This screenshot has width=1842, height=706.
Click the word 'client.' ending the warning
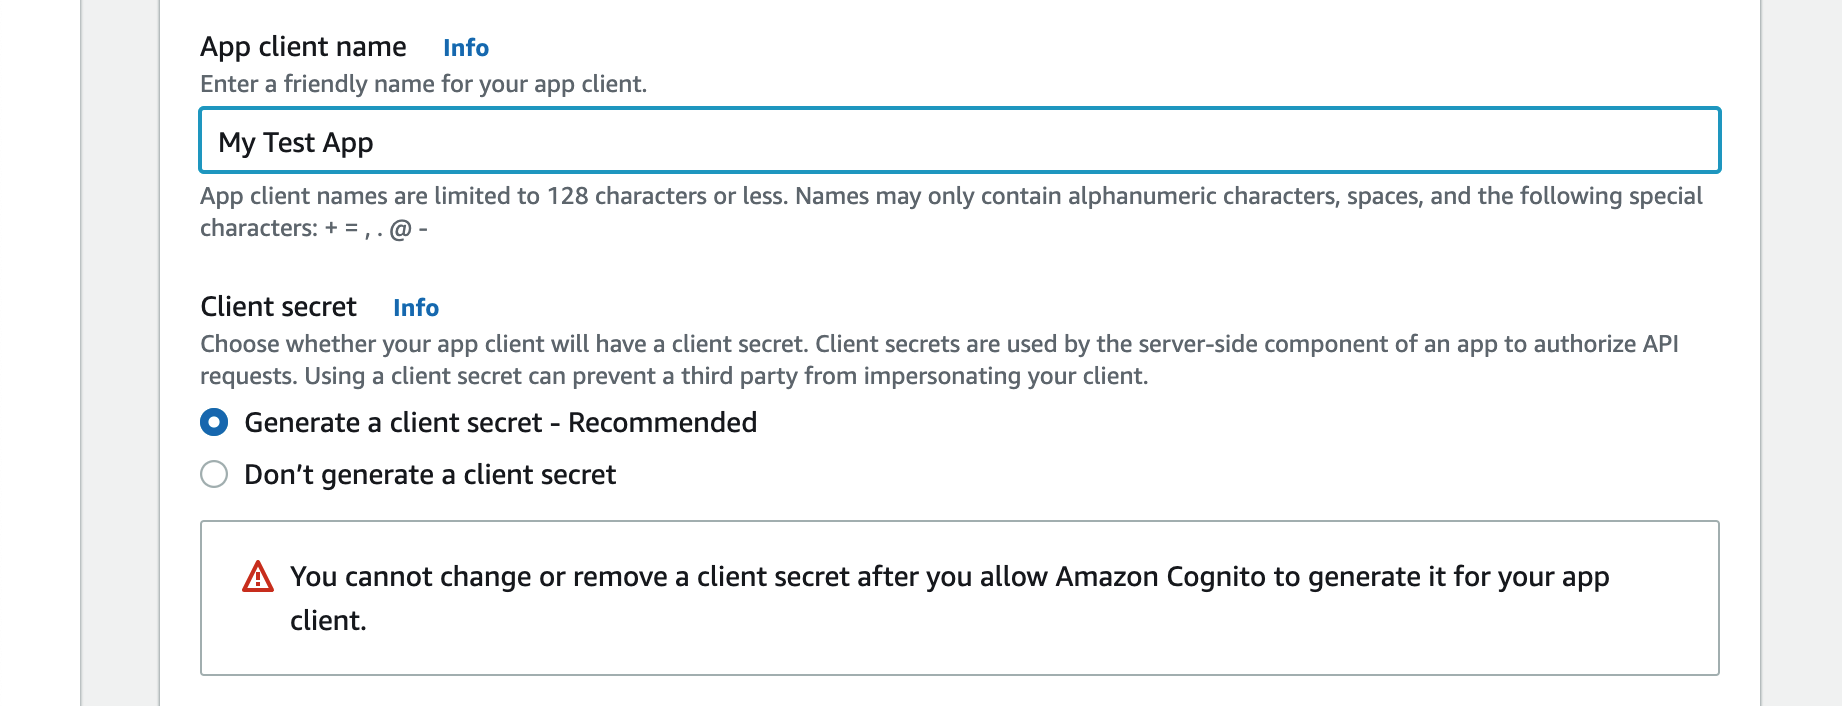(328, 621)
